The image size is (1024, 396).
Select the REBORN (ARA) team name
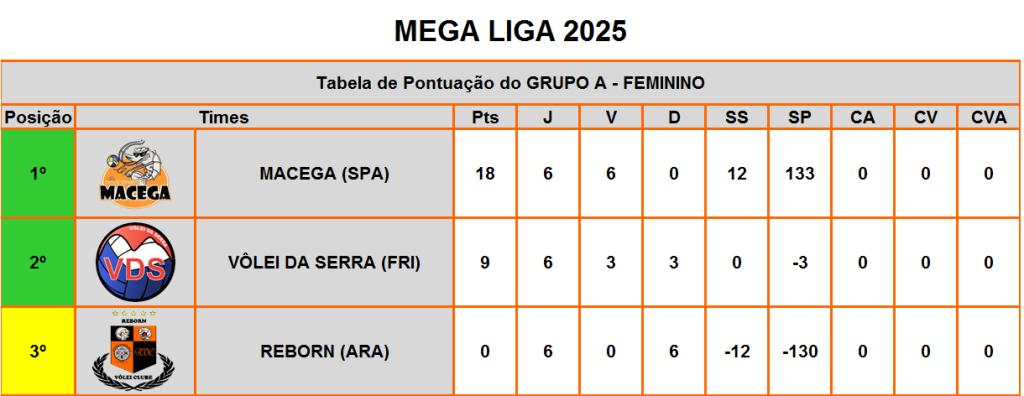click(x=324, y=352)
